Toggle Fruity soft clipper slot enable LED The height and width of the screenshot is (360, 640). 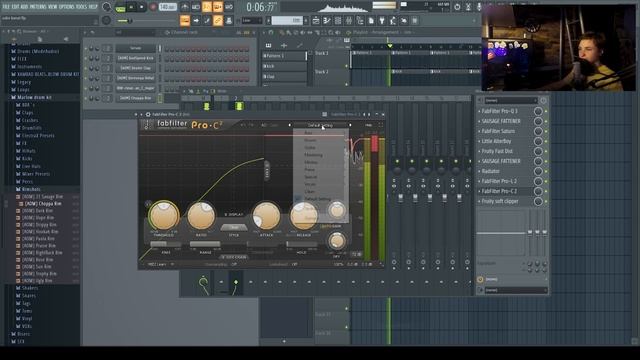coord(546,201)
